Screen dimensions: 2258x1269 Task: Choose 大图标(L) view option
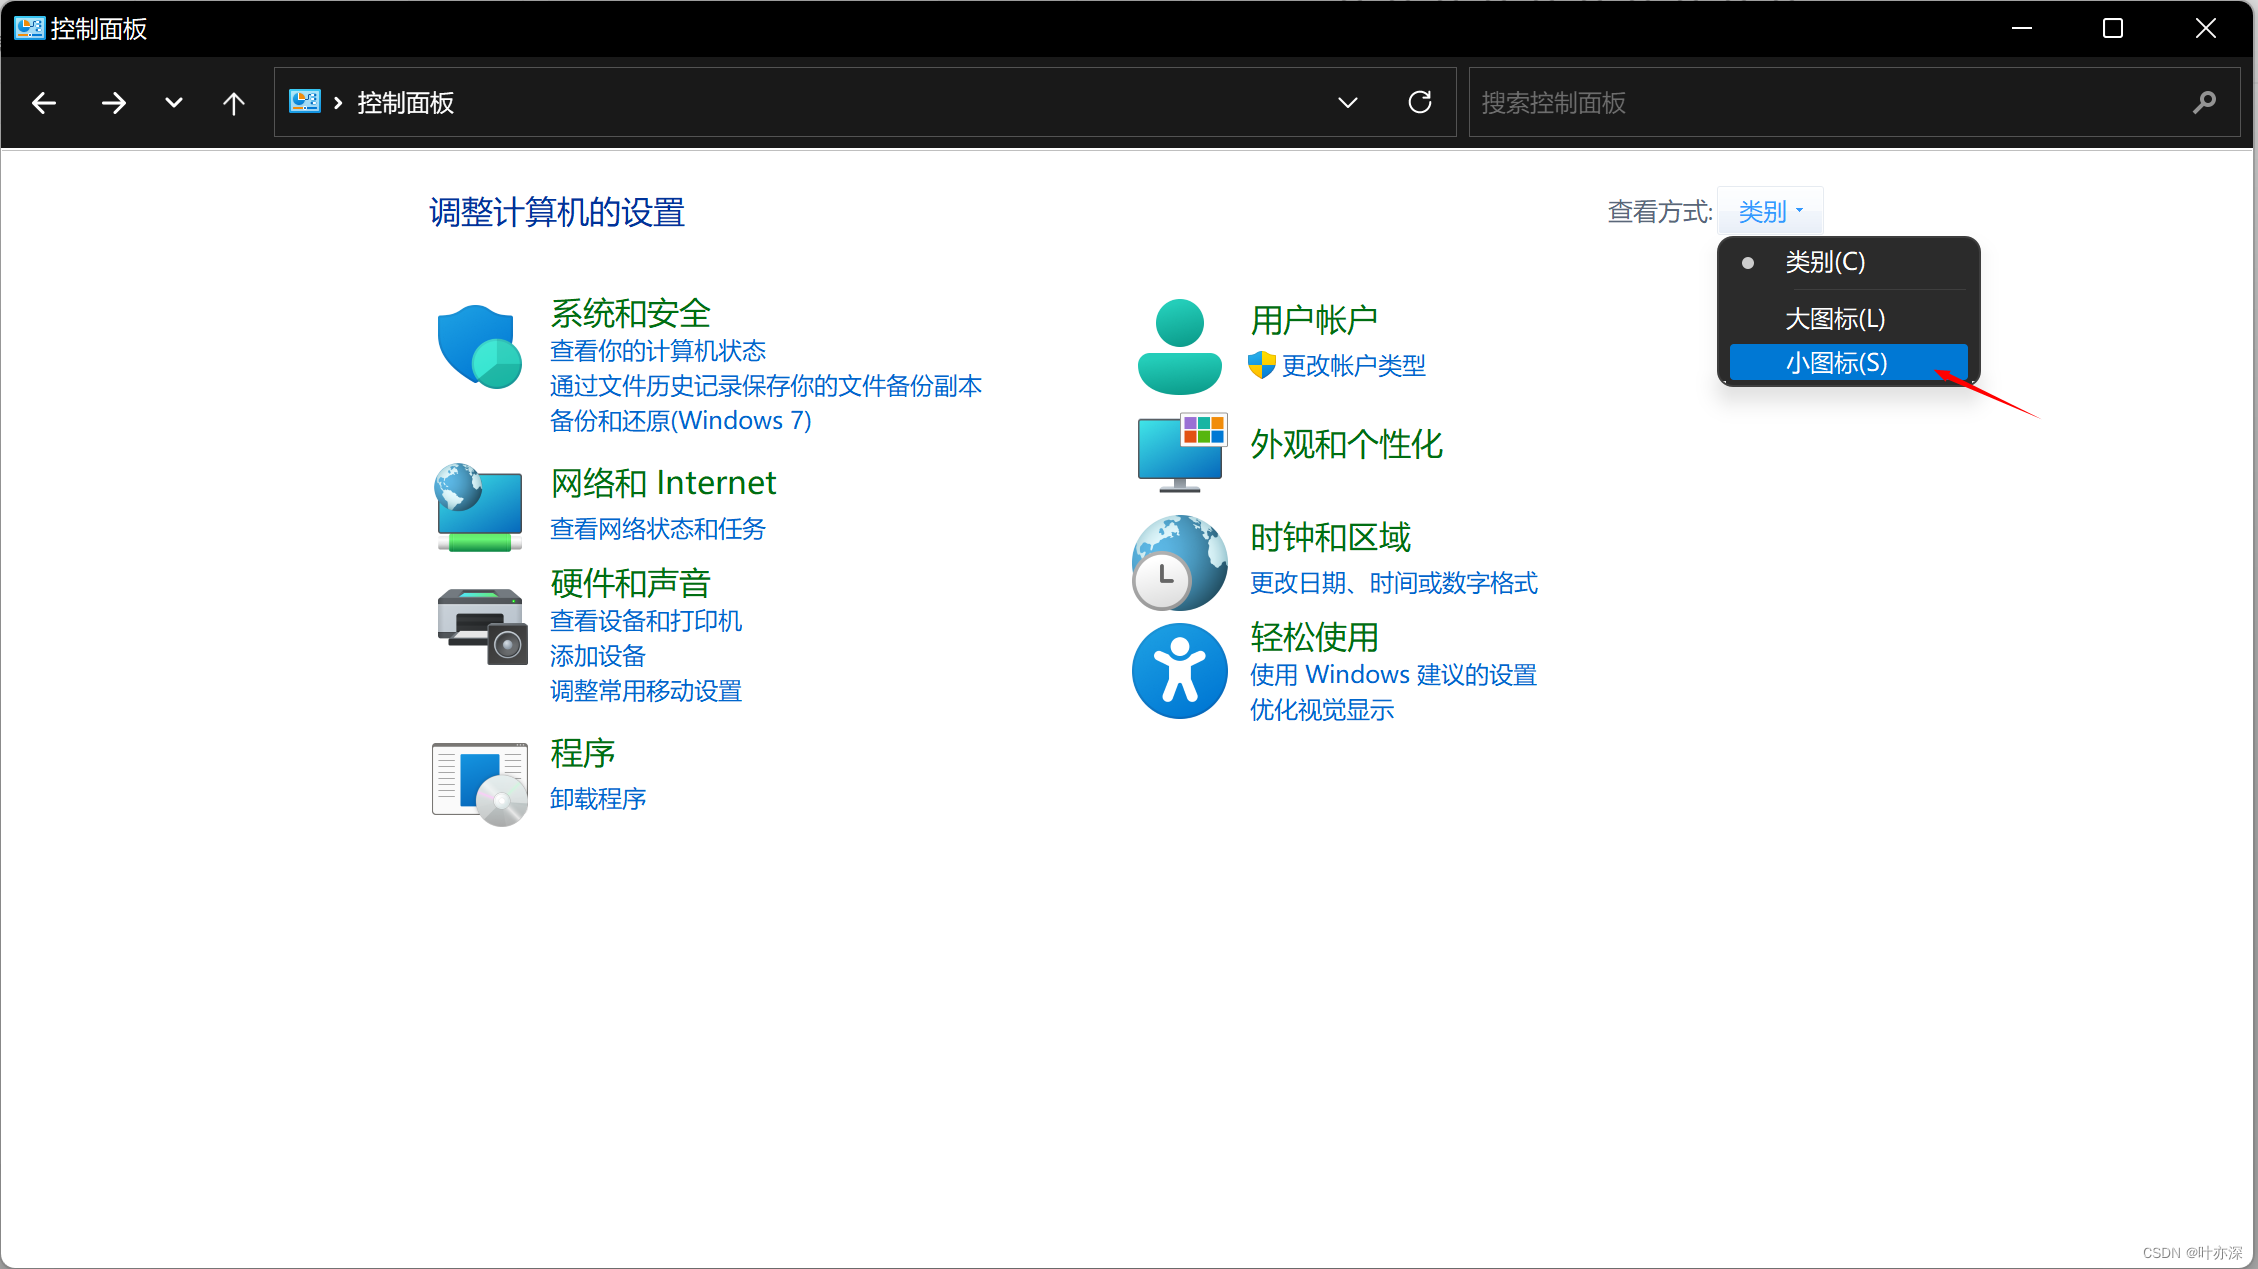pos(1835,319)
